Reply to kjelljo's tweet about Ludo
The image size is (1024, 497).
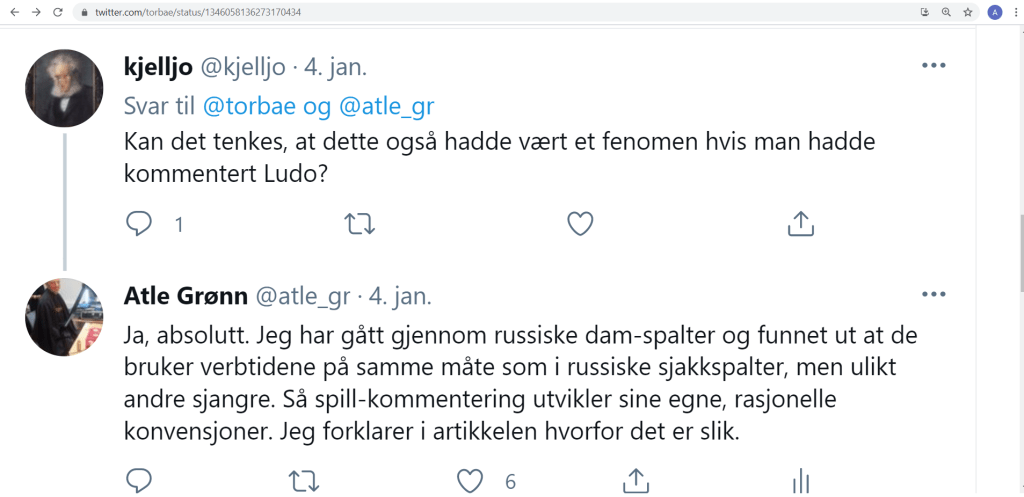[139, 224]
